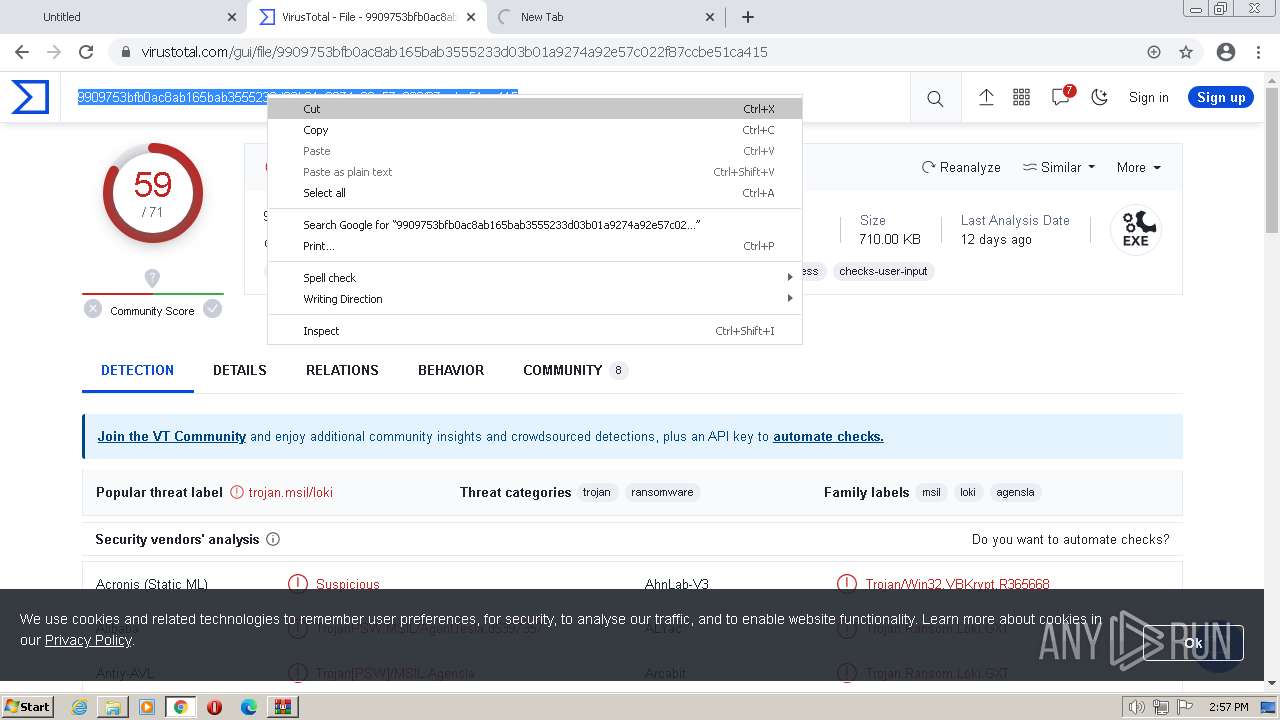Image resolution: width=1280 pixels, height=720 pixels.
Task: Click the loki family label
Action: (968, 492)
